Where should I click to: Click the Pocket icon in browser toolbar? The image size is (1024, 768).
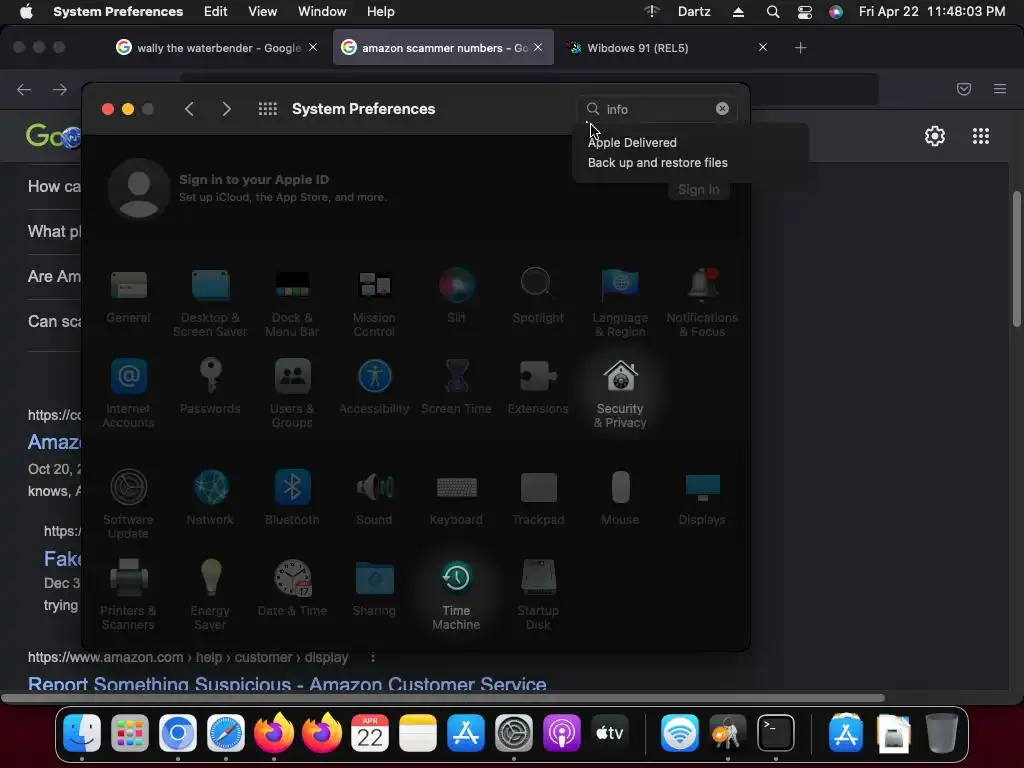click(x=963, y=89)
